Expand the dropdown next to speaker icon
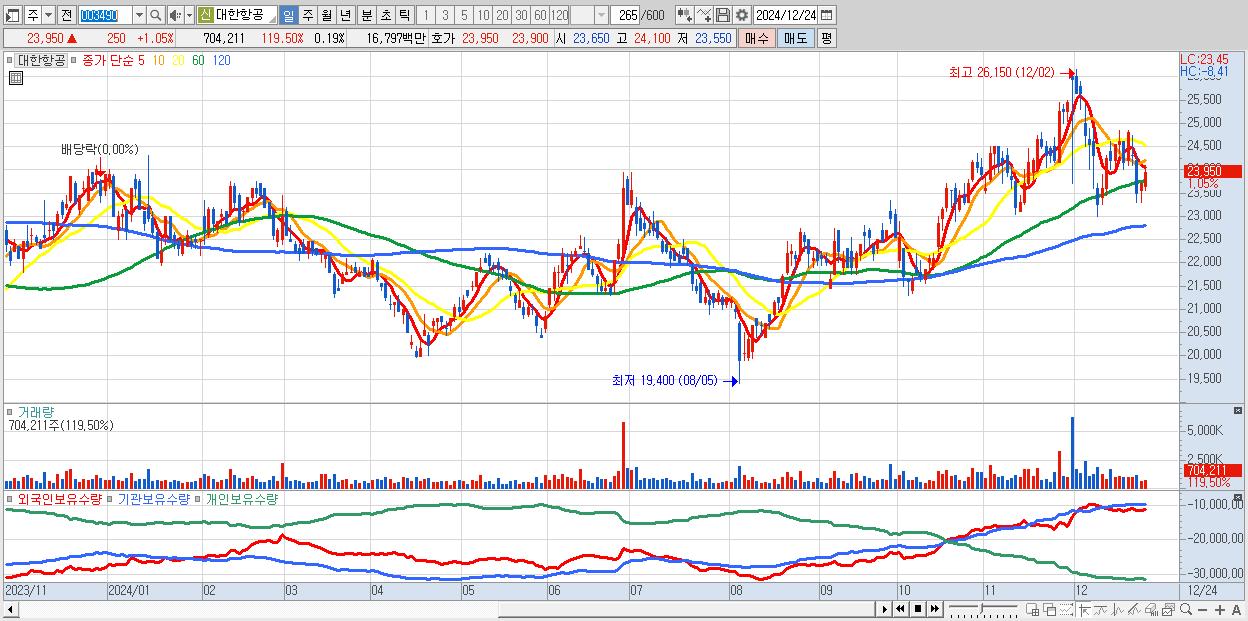This screenshot has width=1248, height=621. (189, 16)
